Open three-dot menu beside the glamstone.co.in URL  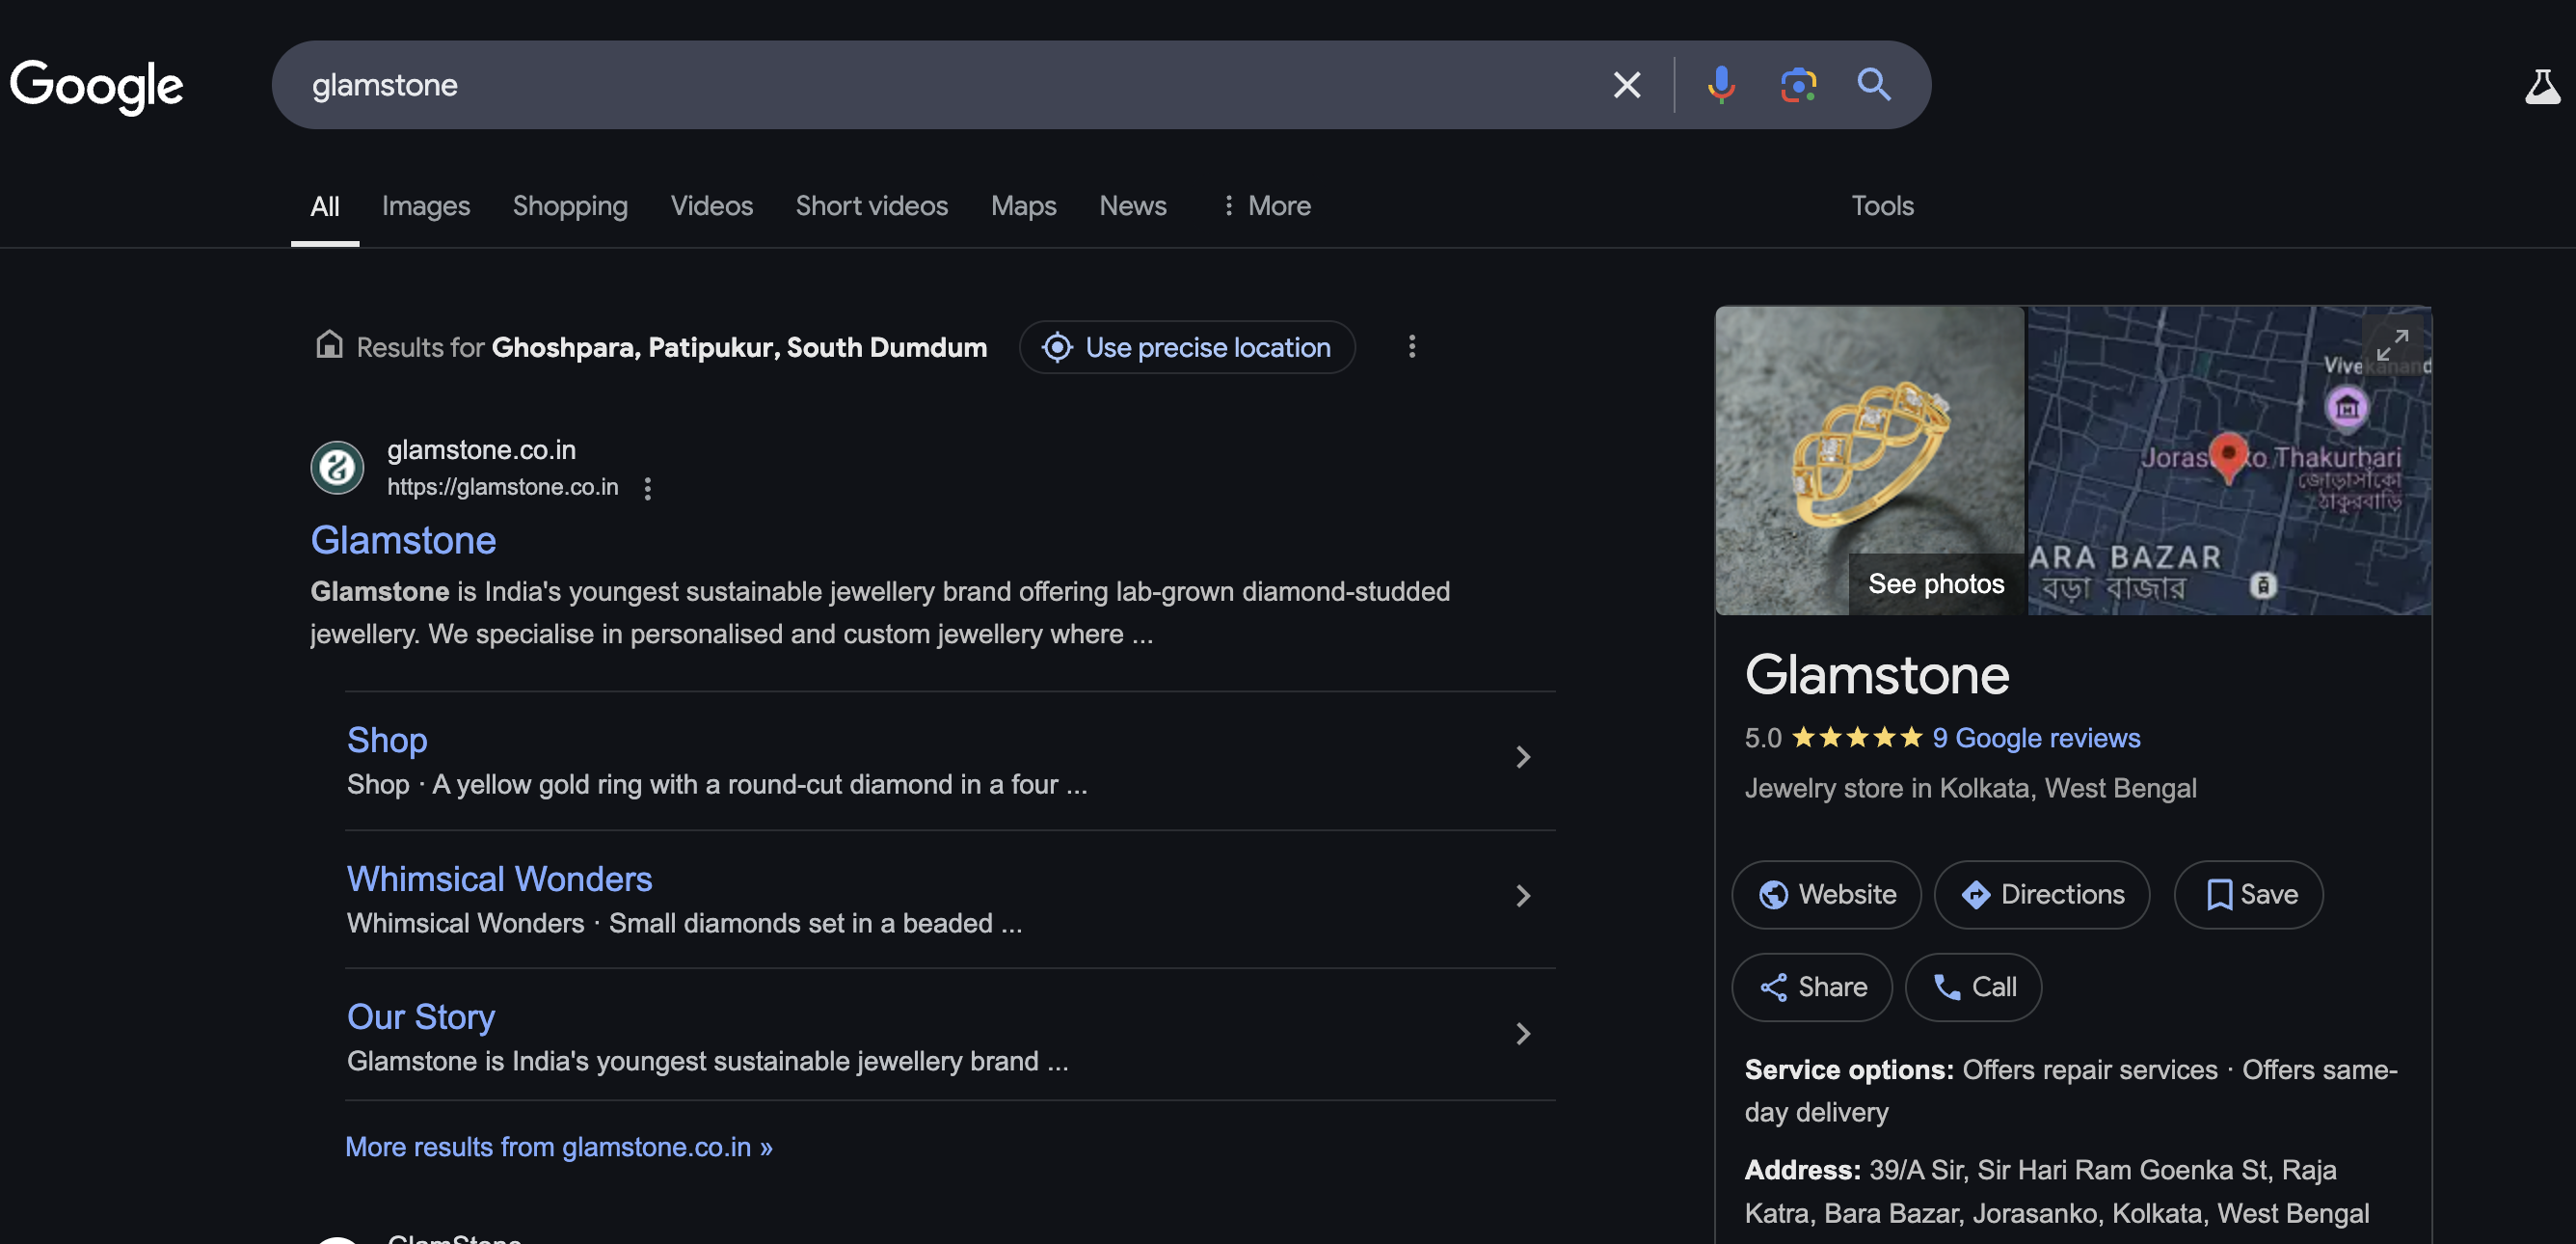pyautogui.click(x=648, y=488)
